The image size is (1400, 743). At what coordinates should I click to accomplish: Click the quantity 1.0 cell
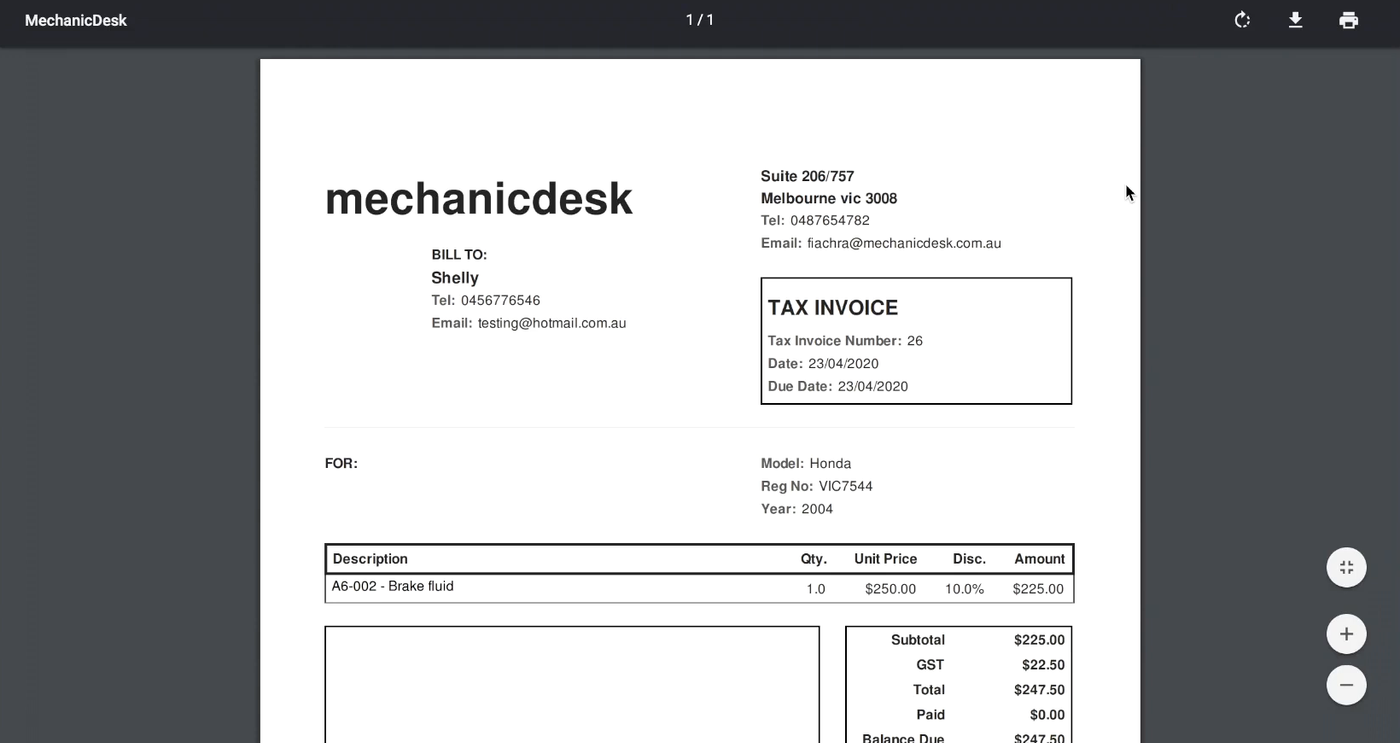[x=816, y=589]
